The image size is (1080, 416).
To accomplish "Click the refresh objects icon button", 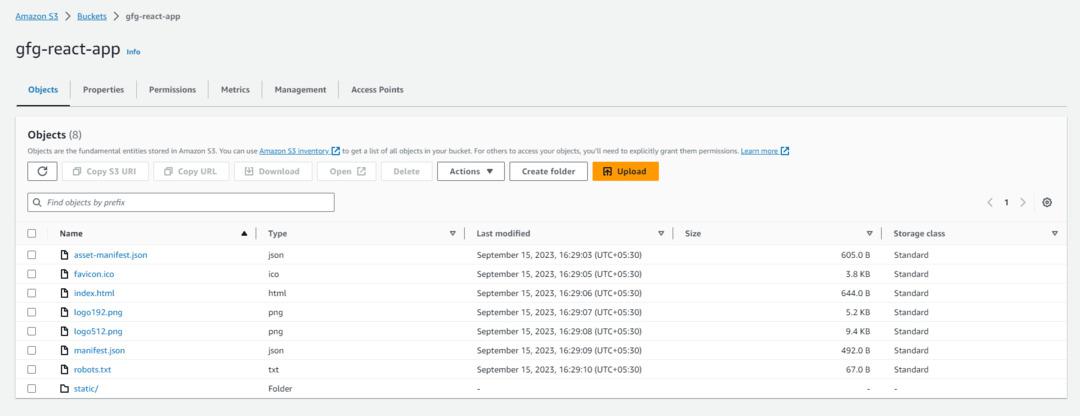I will click(x=42, y=171).
